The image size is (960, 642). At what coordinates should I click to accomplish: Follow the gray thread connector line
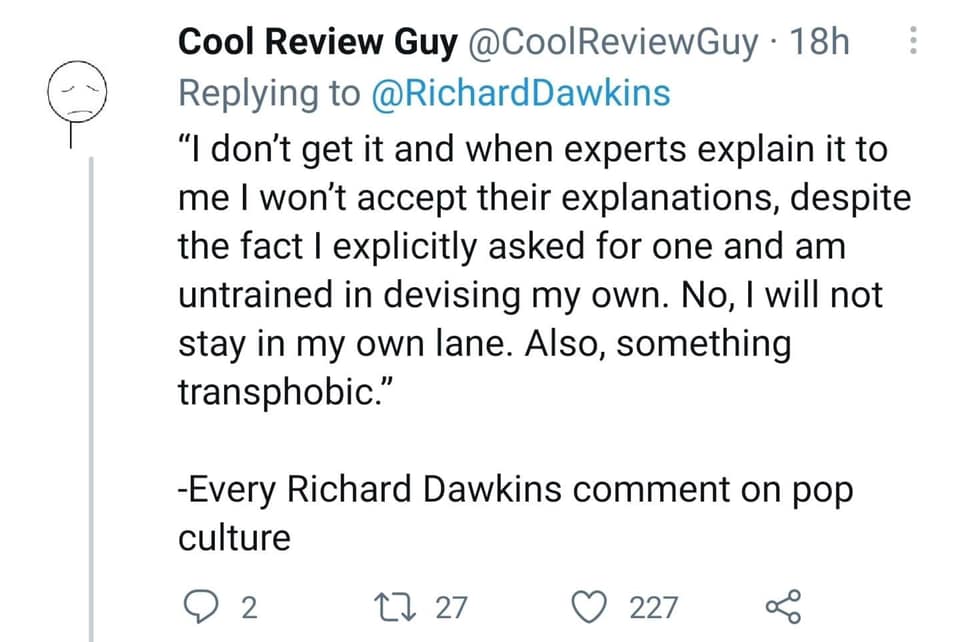pyautogui.click(x=91, y=400)
